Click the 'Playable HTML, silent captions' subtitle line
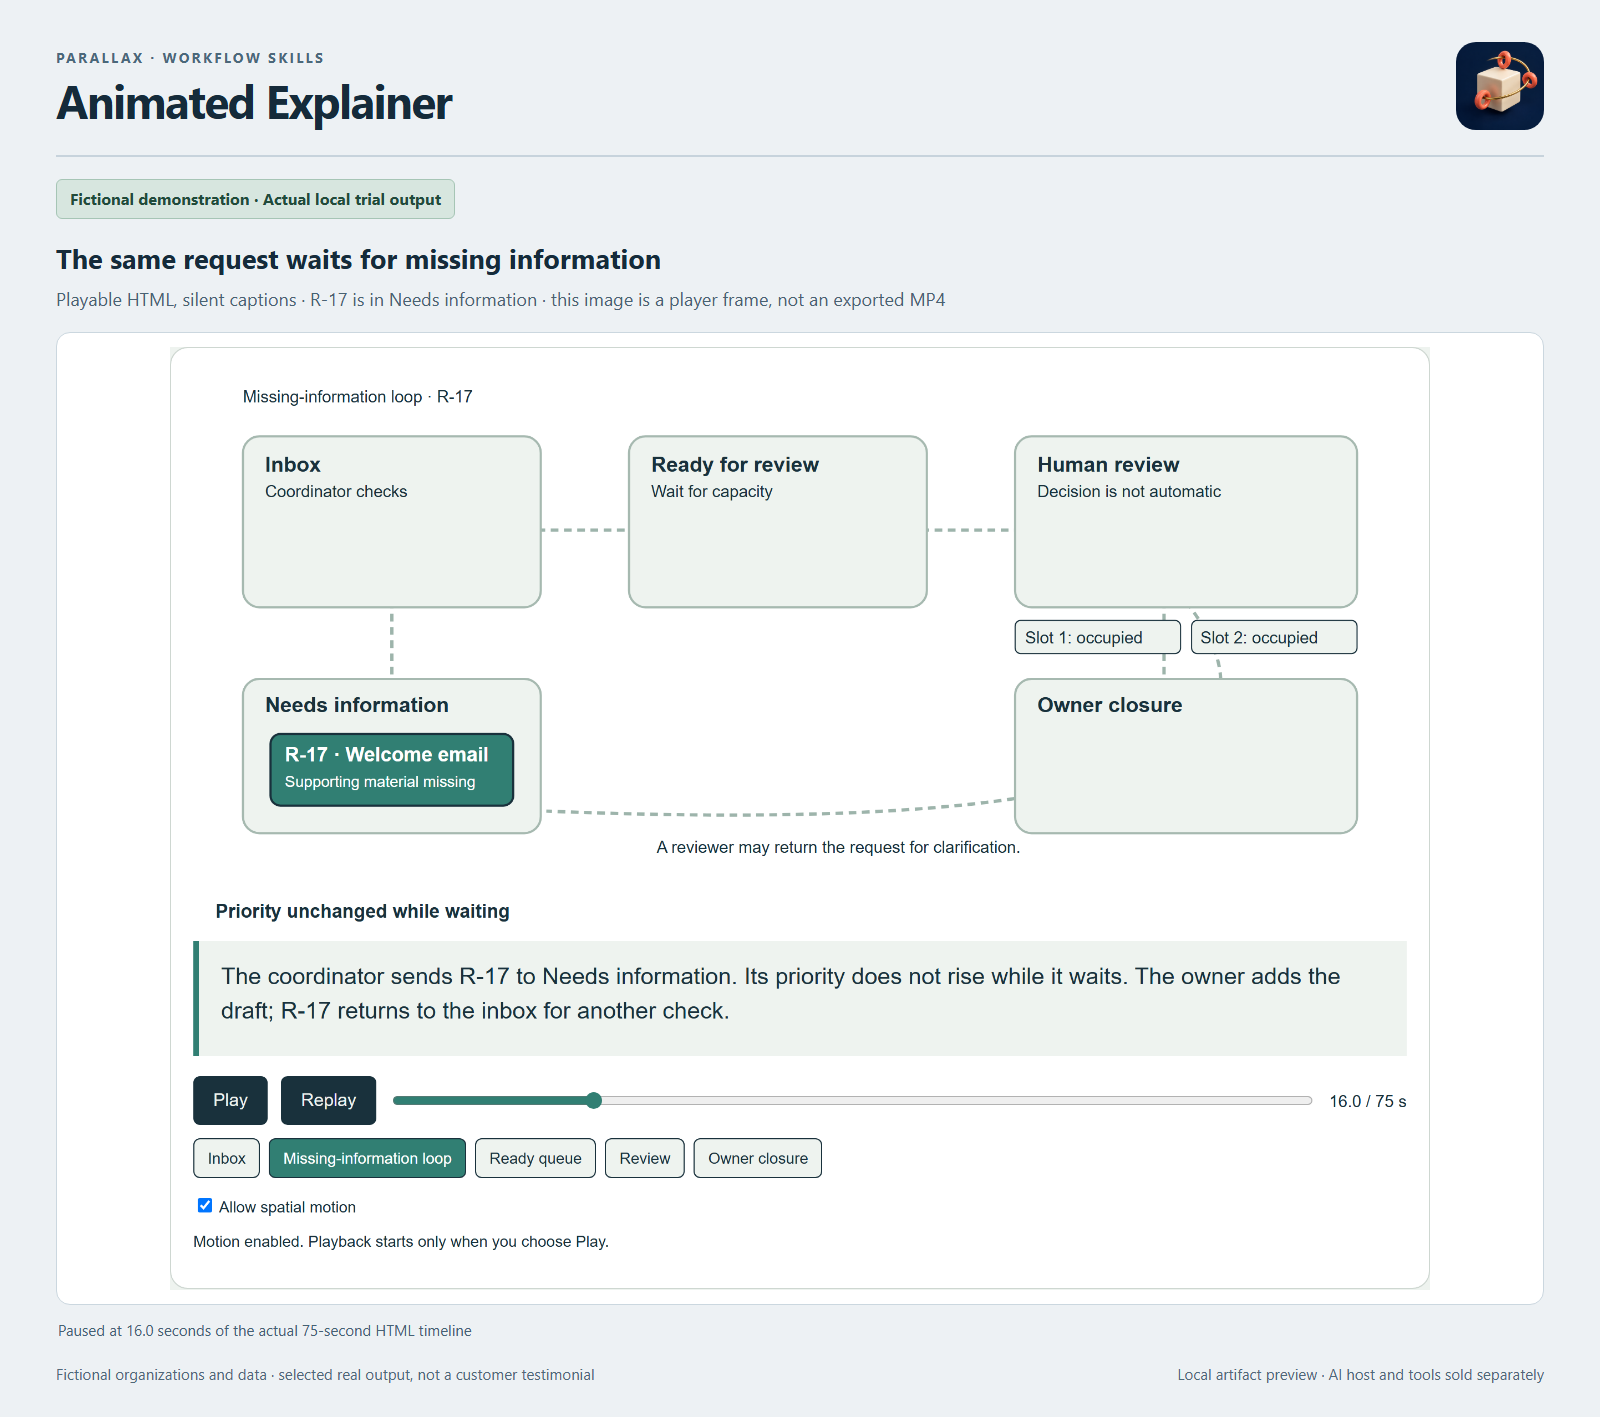This screenshot has width=1600, height=1417. point(501,300)
